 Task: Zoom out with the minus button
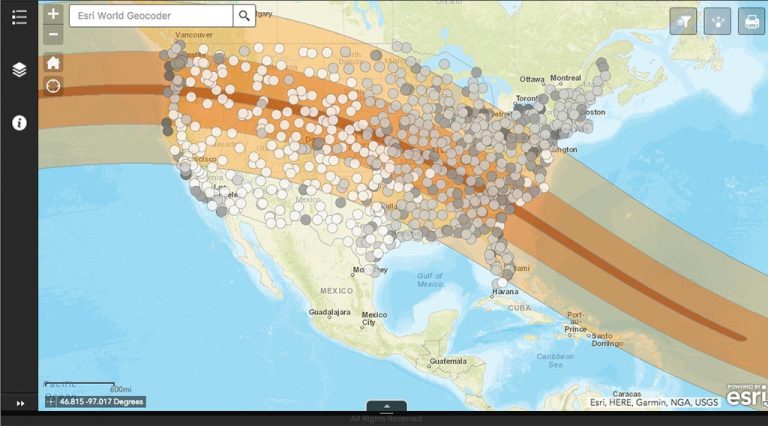[53, 34]
